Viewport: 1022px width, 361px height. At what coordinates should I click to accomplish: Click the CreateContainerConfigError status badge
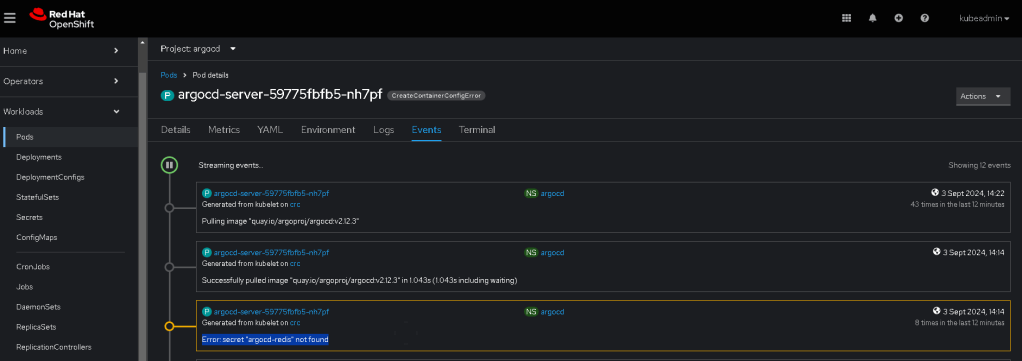point(437,95)
